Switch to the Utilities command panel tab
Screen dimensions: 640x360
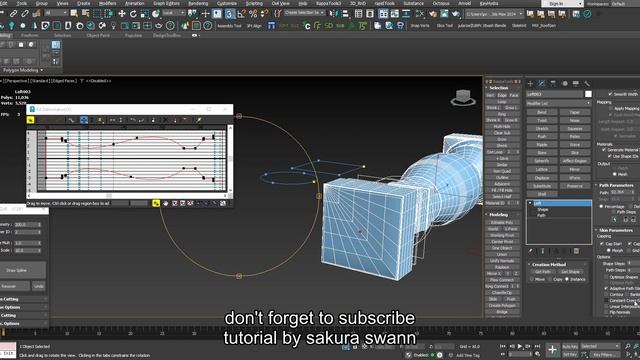[x=587, y=84]
